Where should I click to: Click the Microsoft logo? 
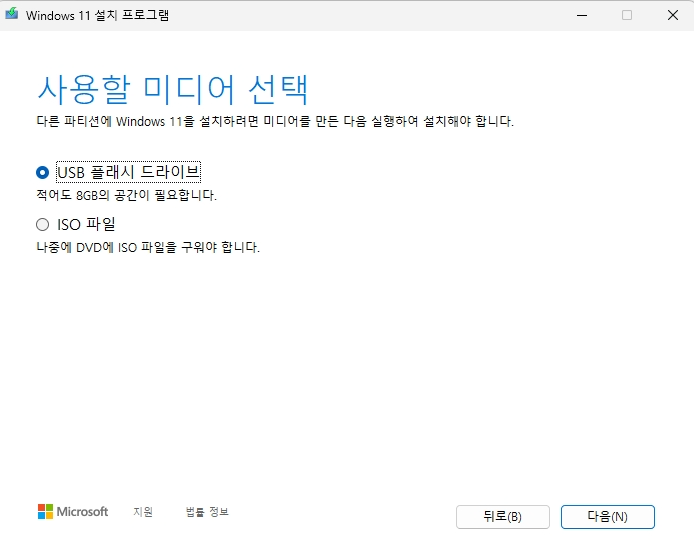(73, 512)
